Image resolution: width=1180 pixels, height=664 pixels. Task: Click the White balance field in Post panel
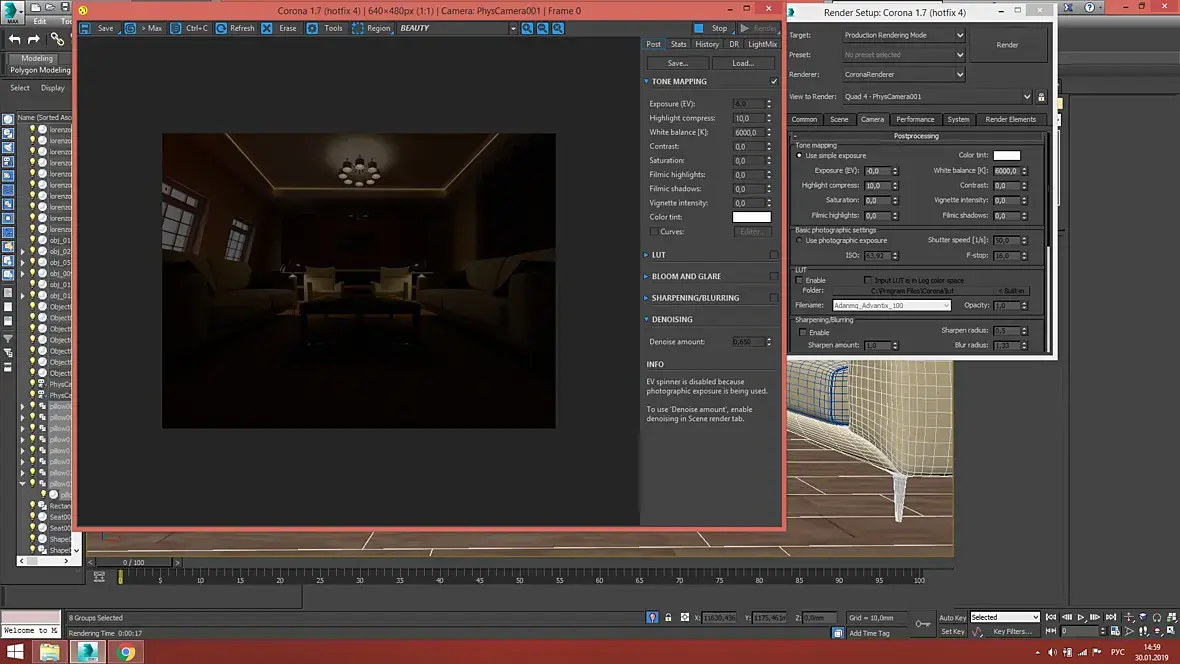747,132
